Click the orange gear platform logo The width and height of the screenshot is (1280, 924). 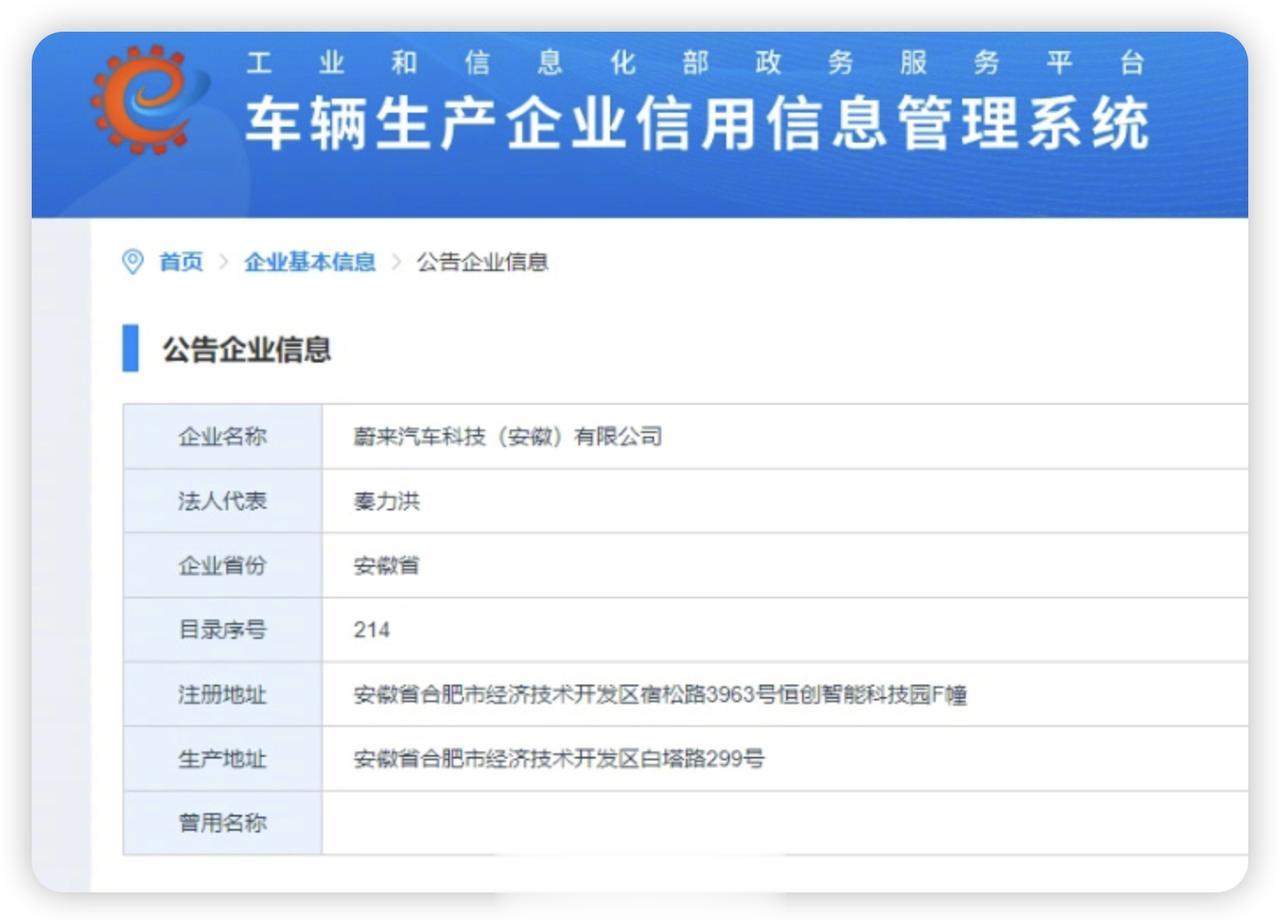(x=150, y=98)
